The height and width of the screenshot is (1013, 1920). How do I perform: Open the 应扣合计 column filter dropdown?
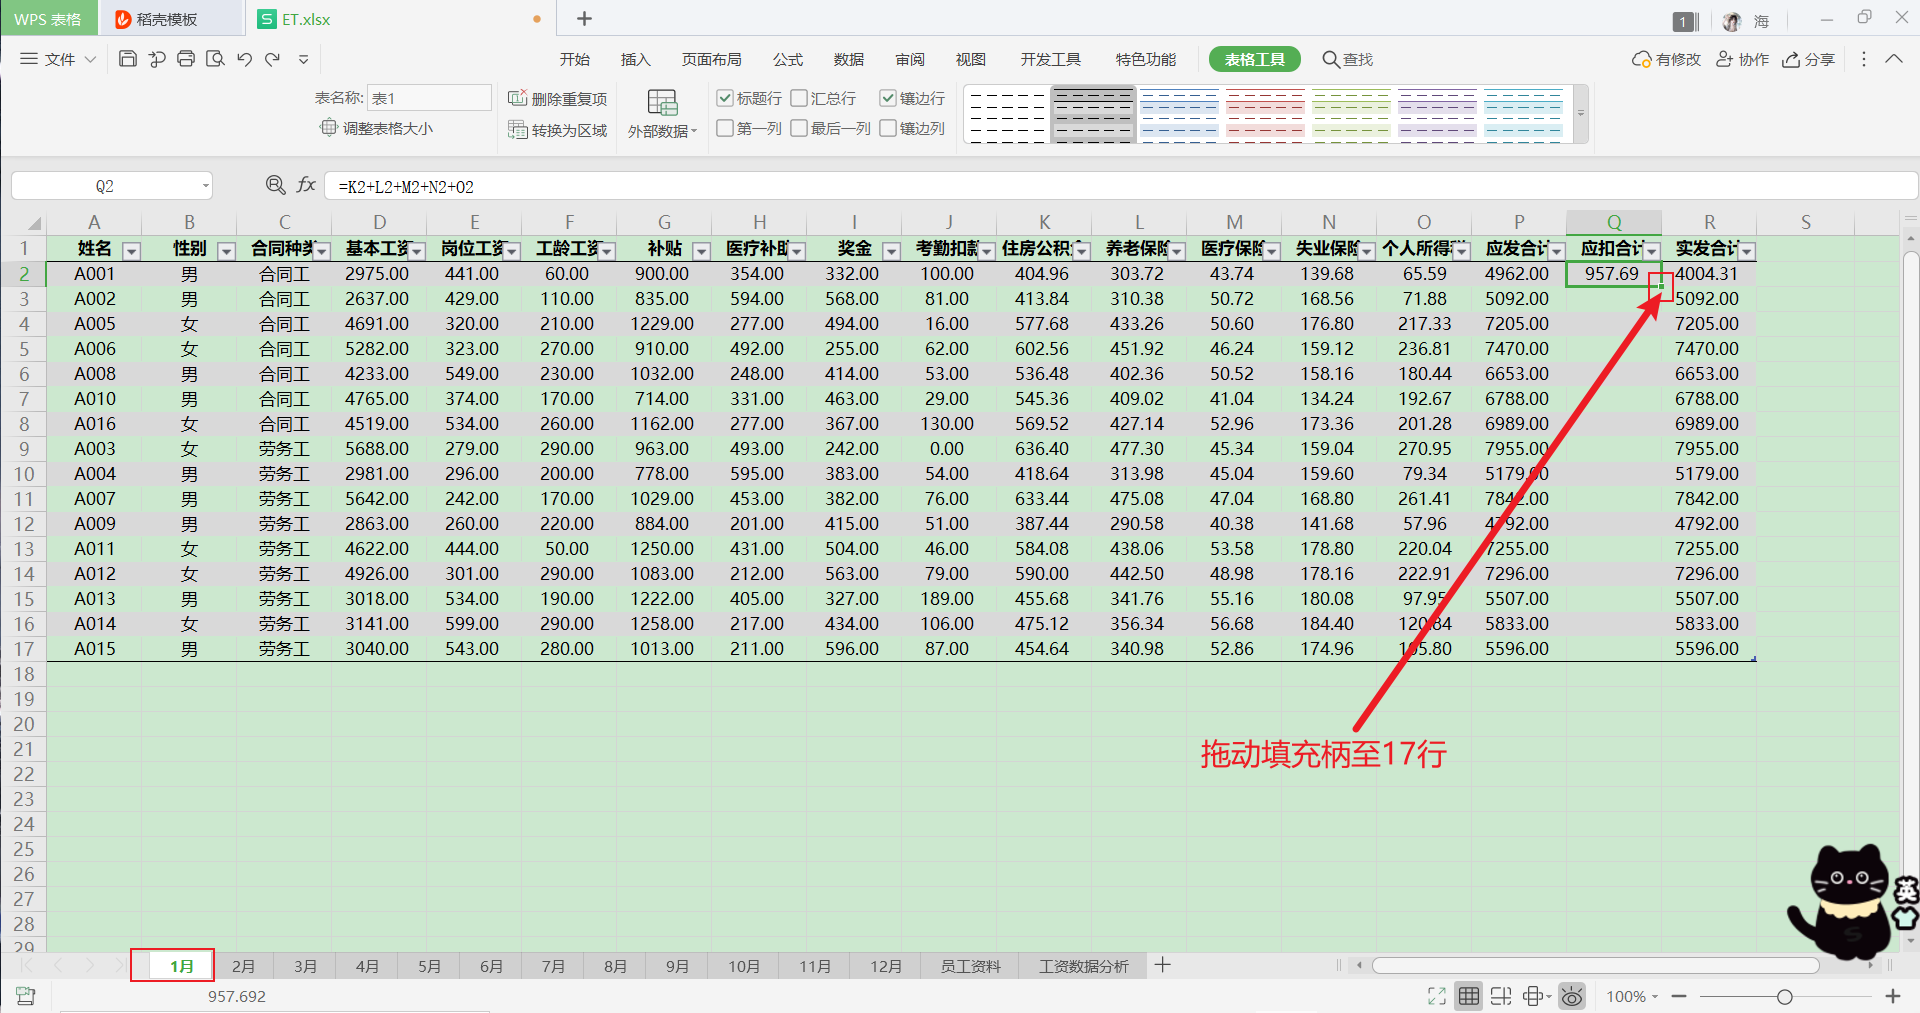coord(1651,250)
